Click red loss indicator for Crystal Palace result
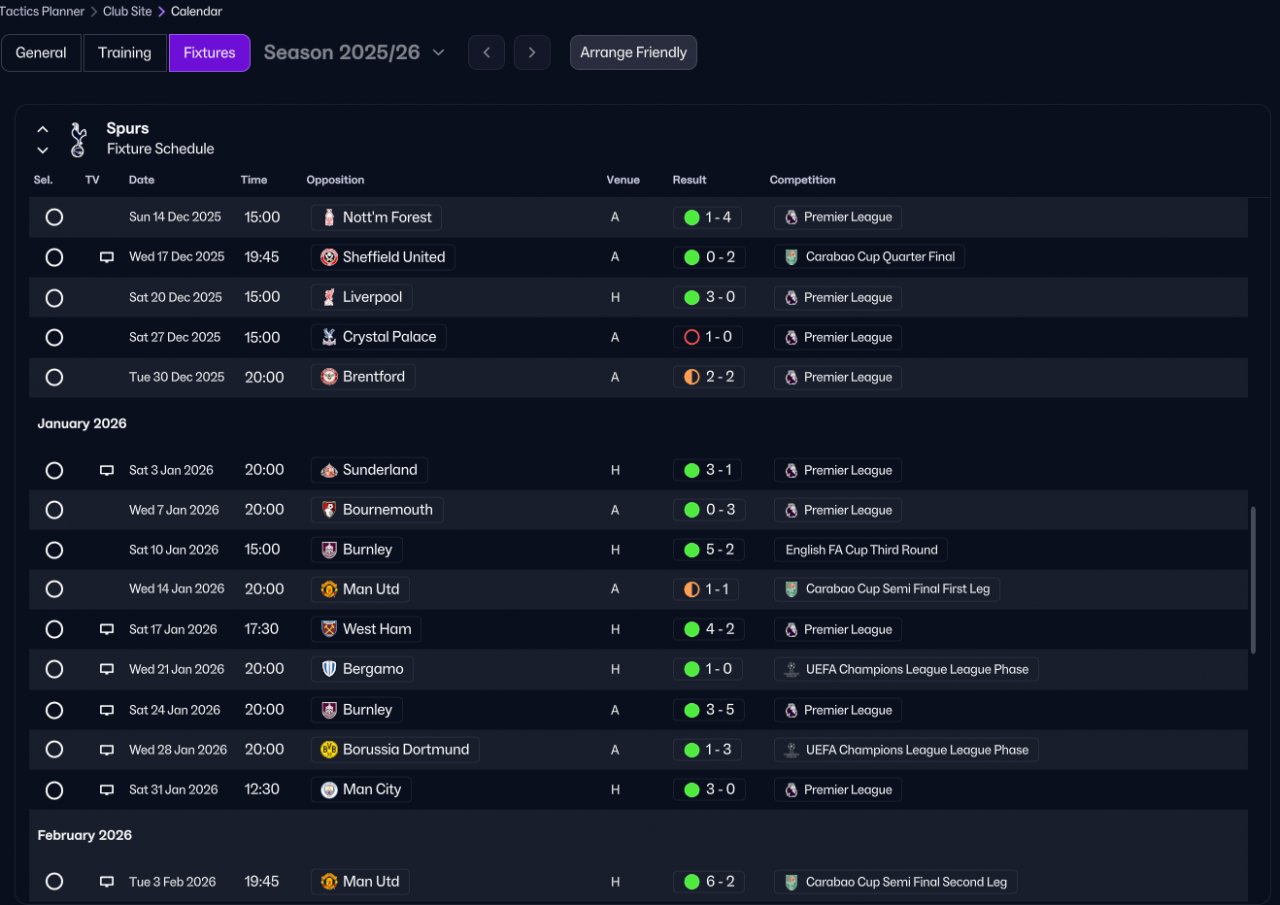The height and width of the screenshot is (905, 1280). click(691, 337)
